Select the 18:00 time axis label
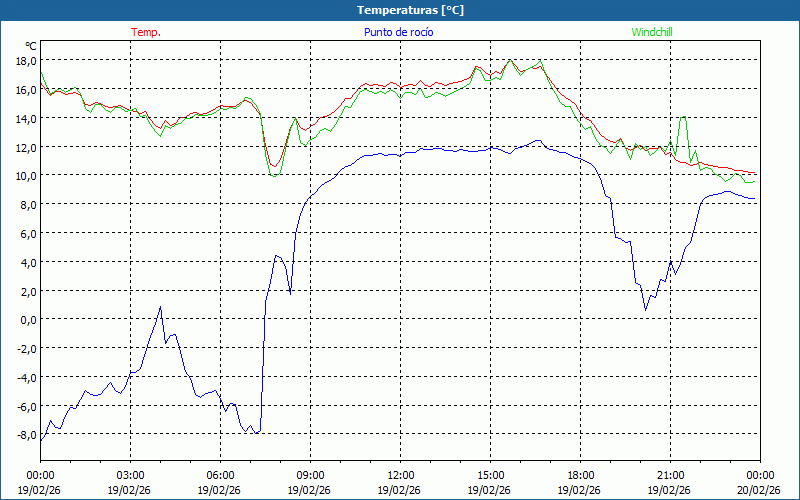 pyautogui.click(x=580, y=475)
